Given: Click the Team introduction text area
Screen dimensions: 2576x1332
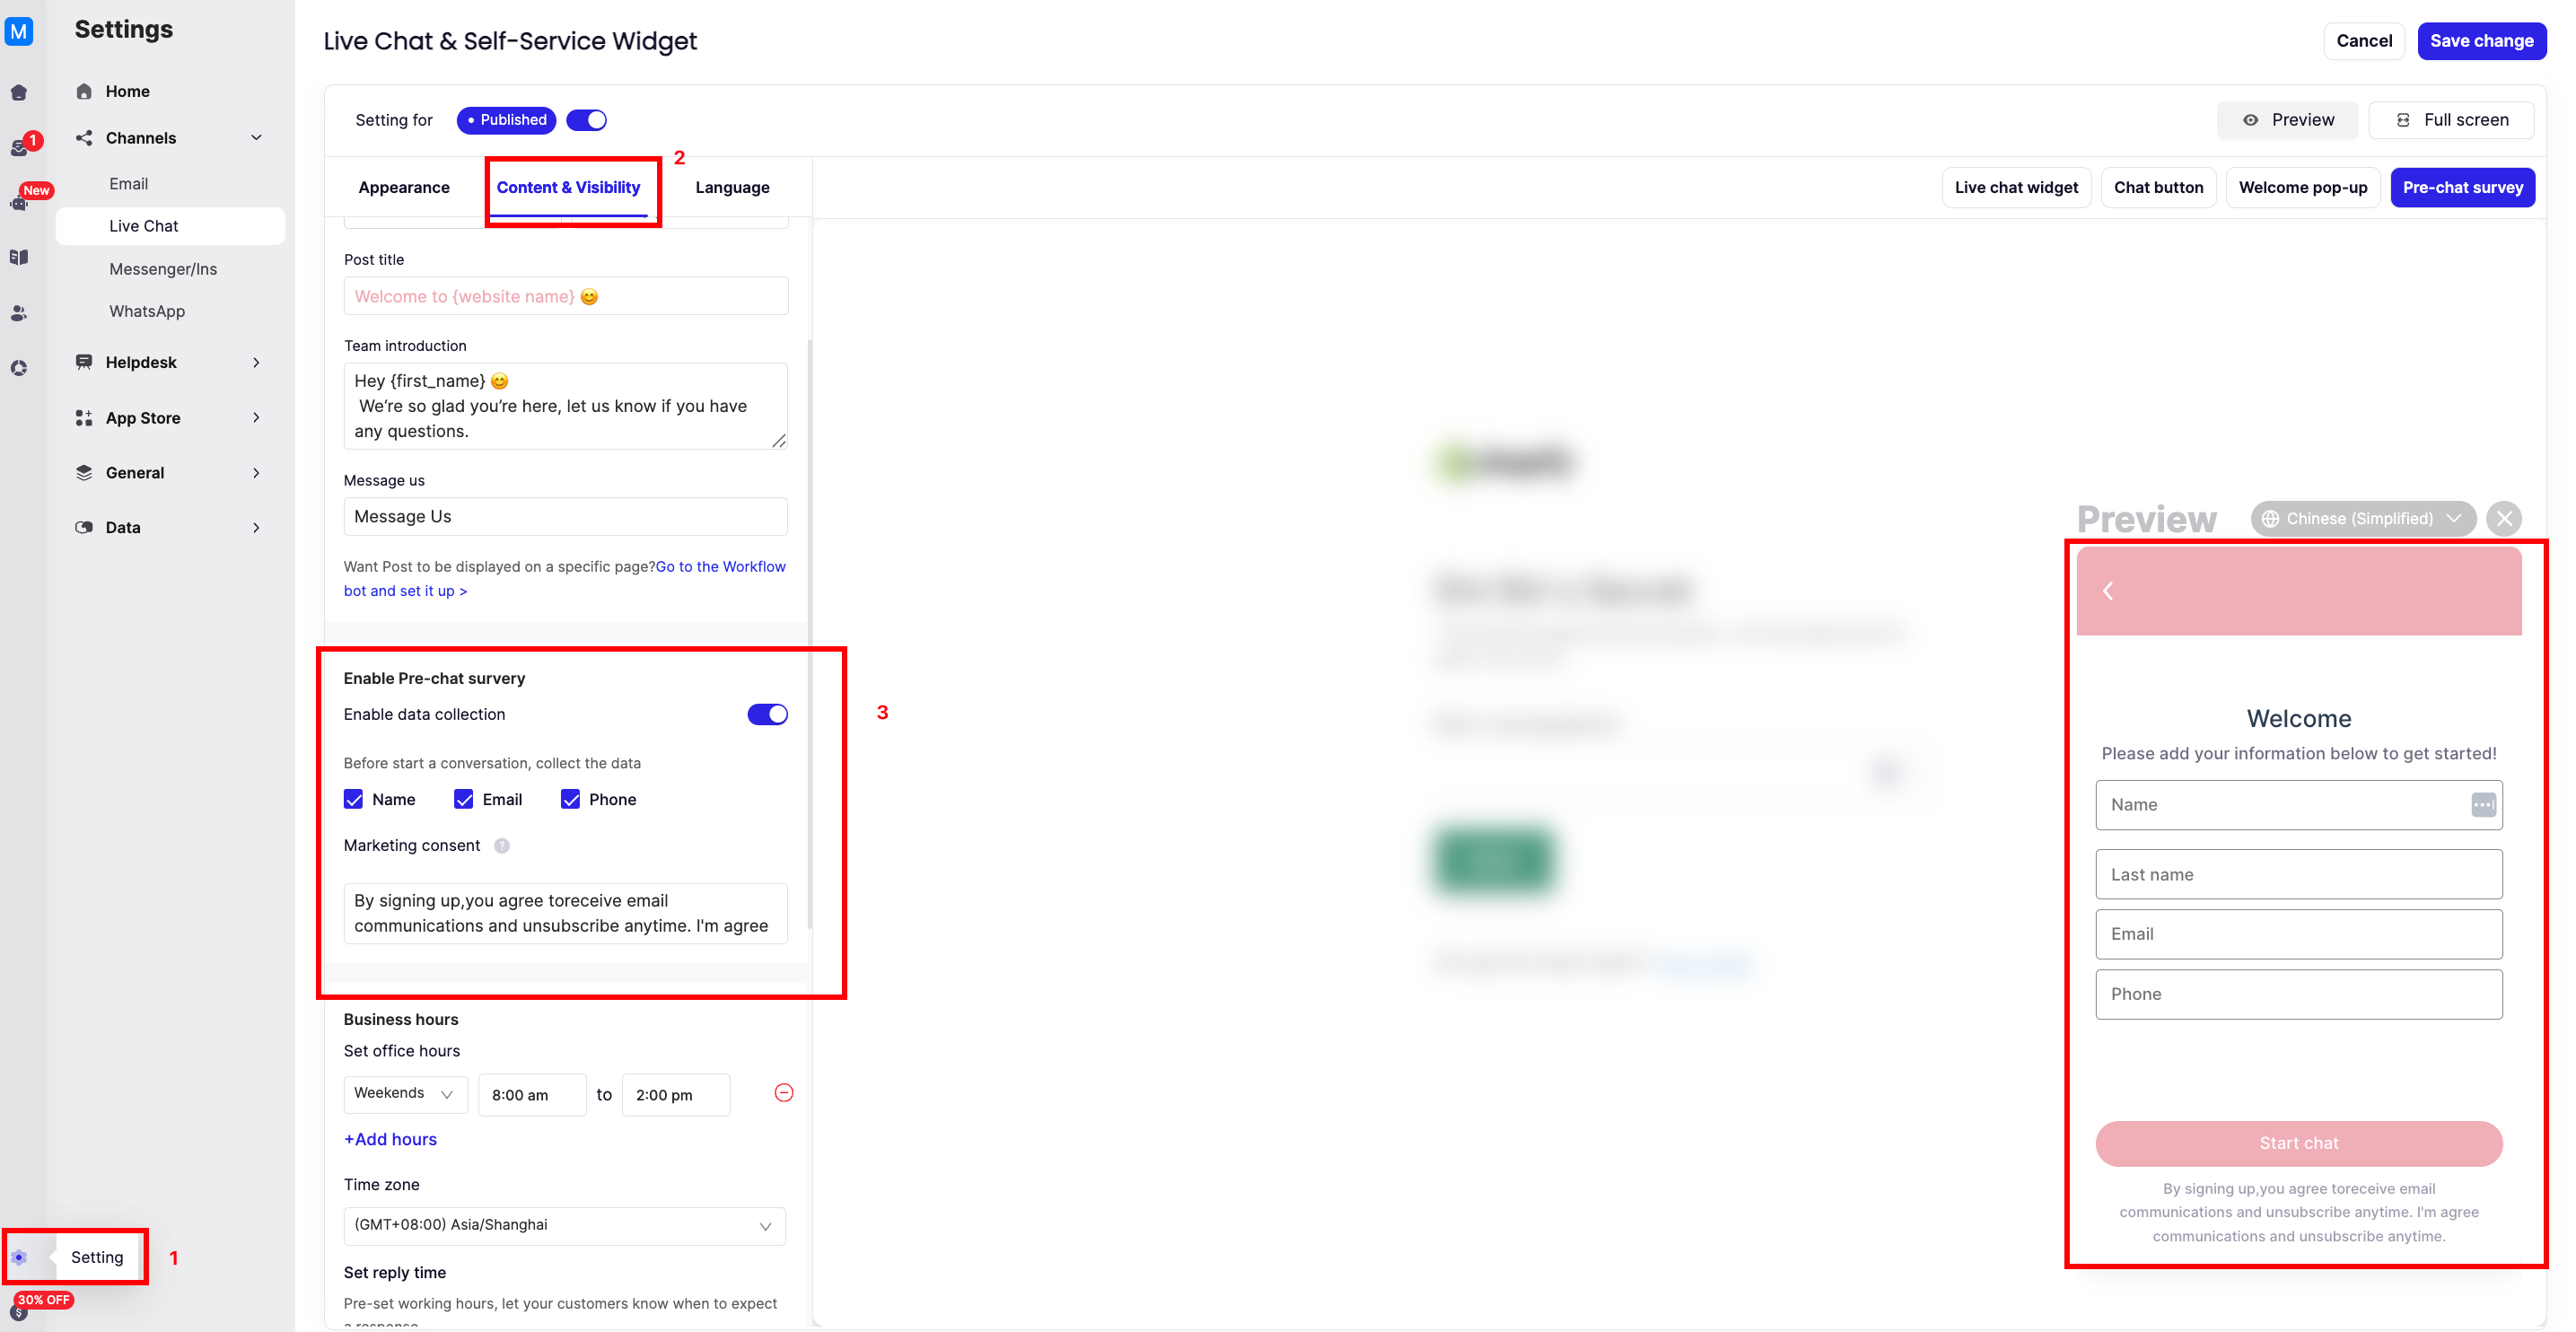Looking at the screenshot, I should [566, 406].
